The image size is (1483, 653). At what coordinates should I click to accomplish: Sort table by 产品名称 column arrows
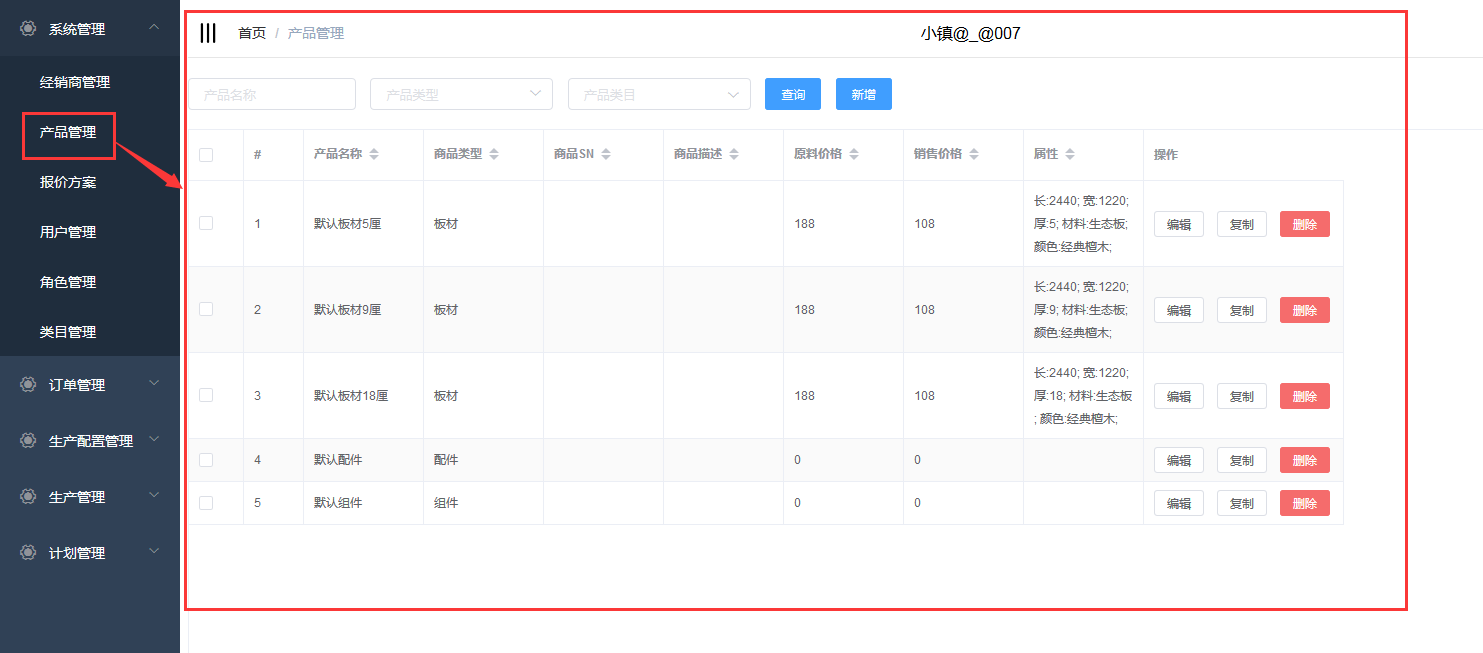coord(374,155)
